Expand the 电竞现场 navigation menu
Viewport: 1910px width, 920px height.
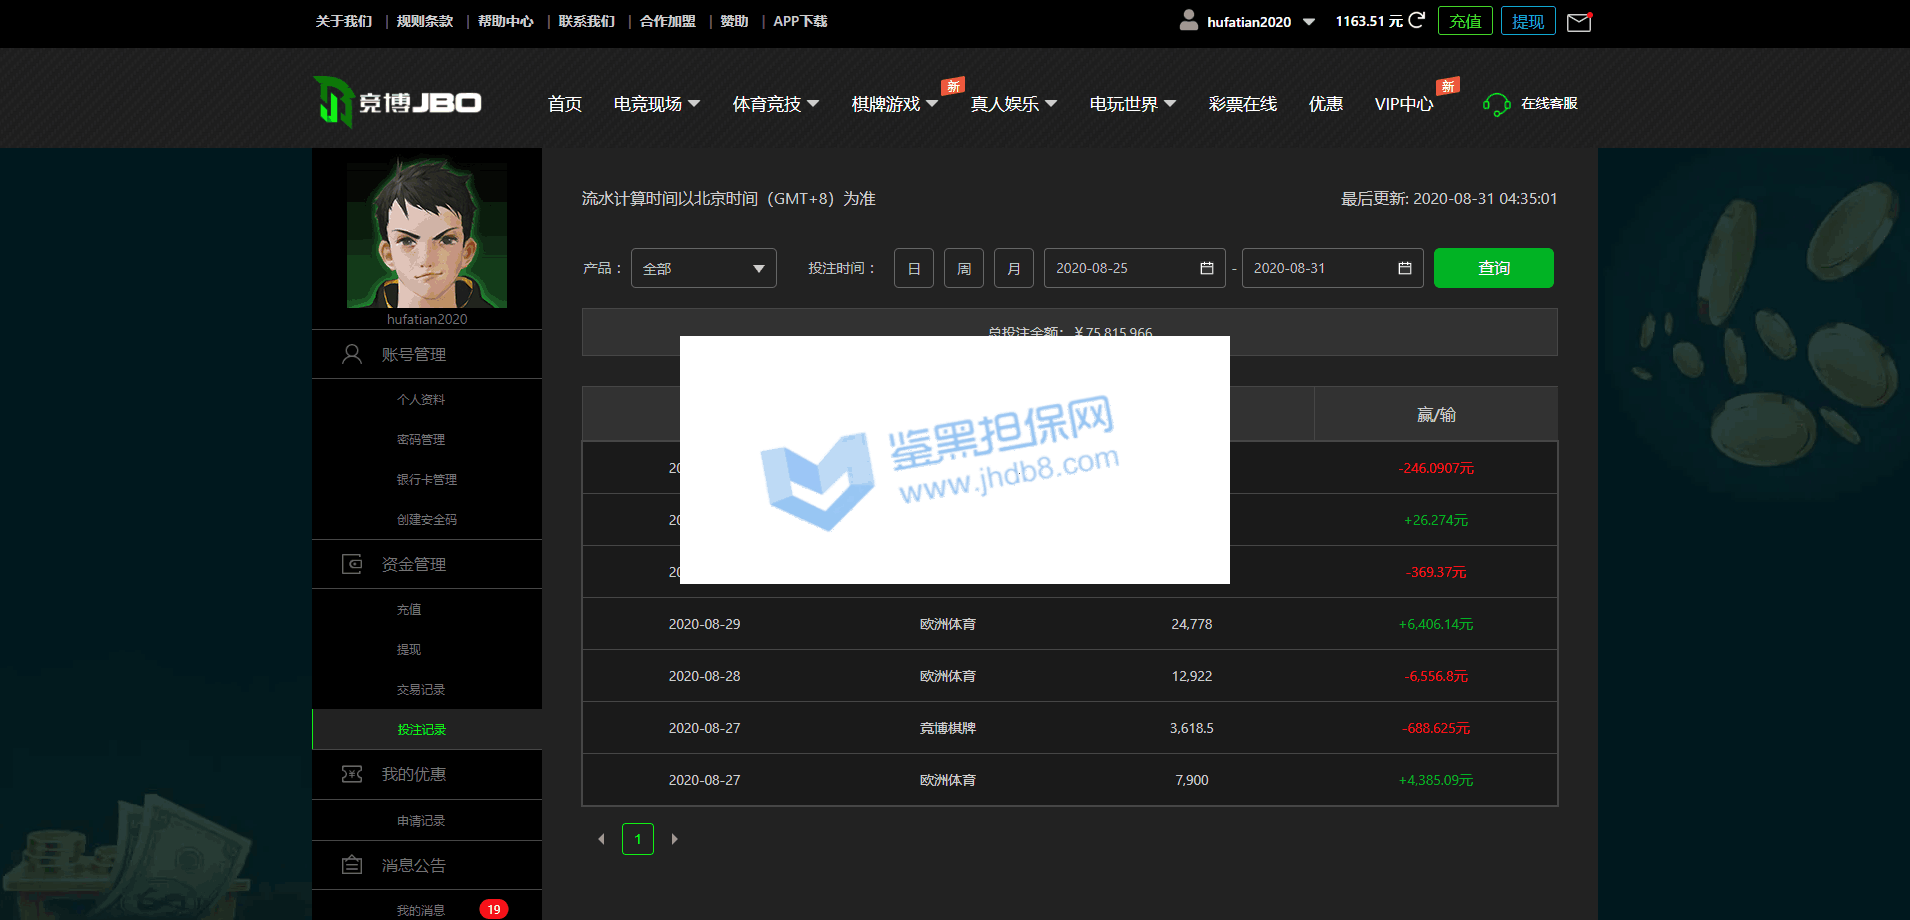click(x=656, y=104)
